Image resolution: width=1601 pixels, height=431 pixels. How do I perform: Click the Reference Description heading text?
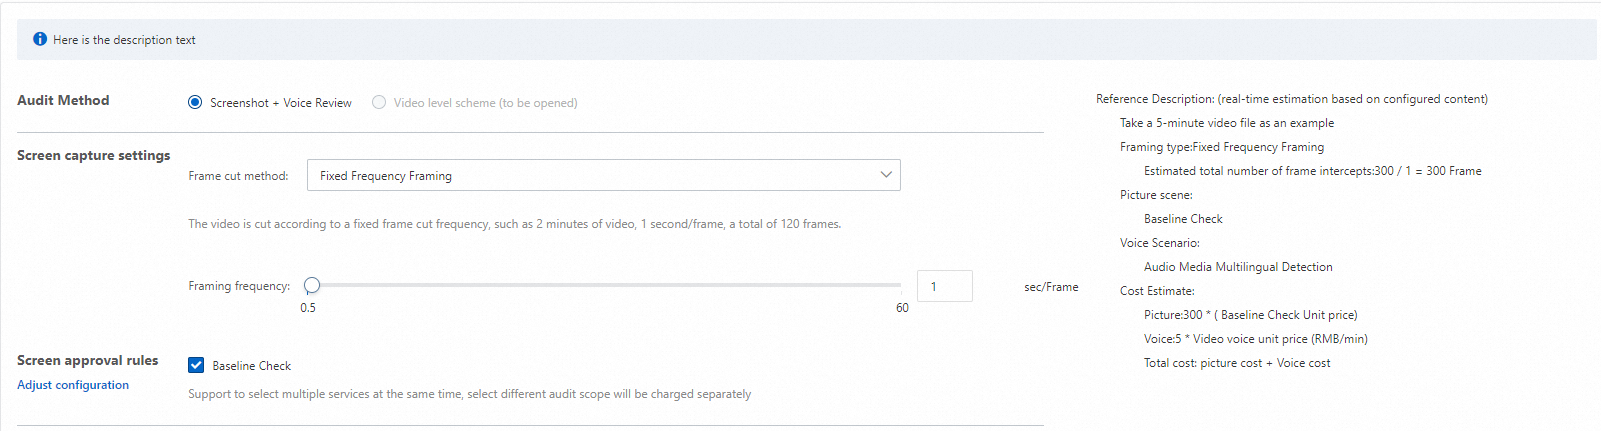(x=1291, y=99)
